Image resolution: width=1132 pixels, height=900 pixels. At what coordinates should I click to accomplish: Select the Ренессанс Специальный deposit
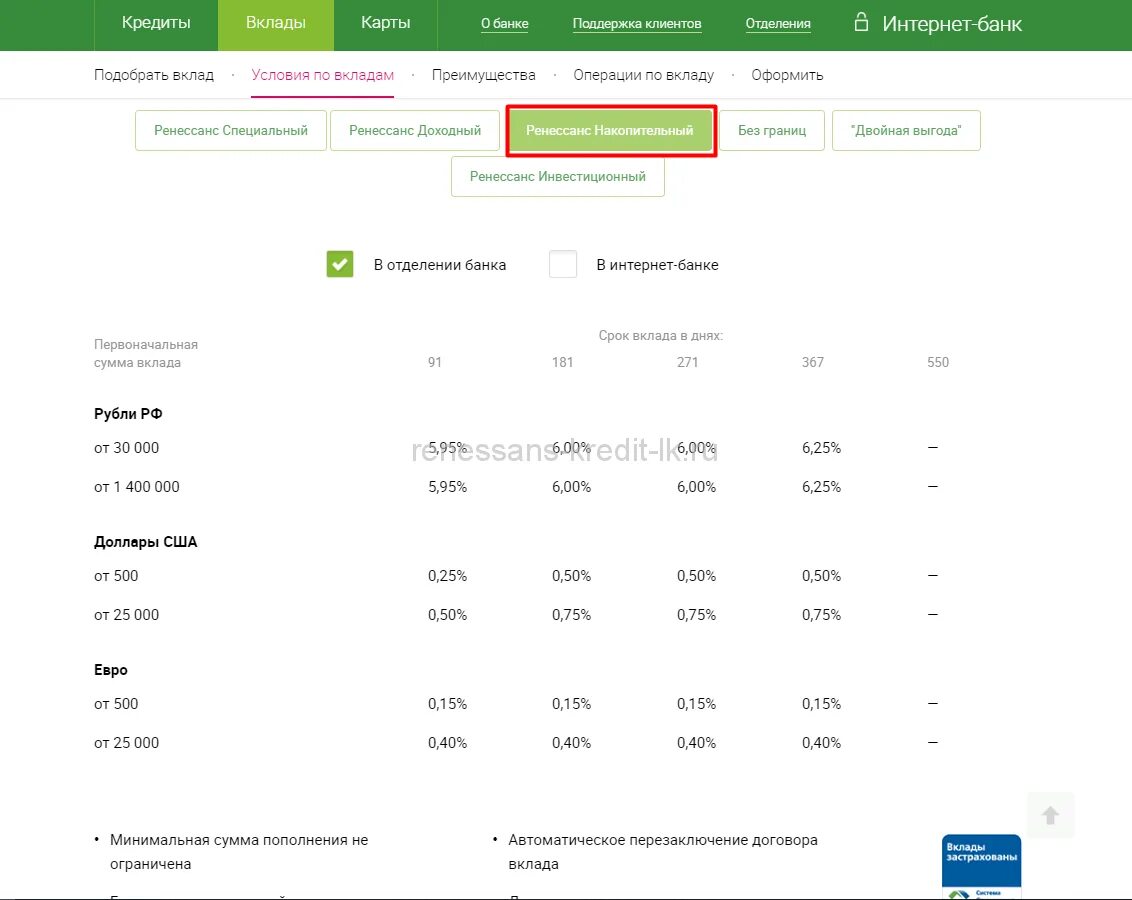[231, 131]
